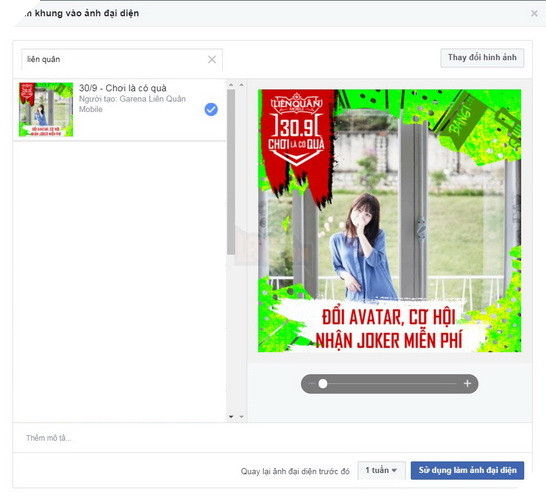Toggle the blue checkmark on the frame
This screenshot has height=500, width=546.
211,109
